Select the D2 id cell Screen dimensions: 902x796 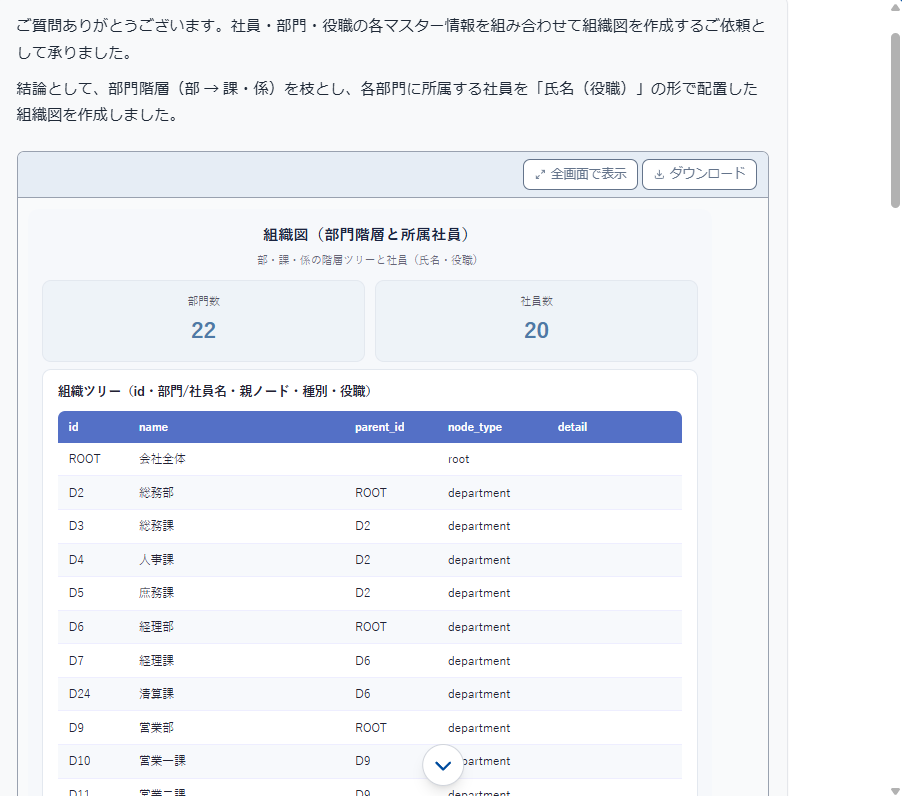[76, 493]
